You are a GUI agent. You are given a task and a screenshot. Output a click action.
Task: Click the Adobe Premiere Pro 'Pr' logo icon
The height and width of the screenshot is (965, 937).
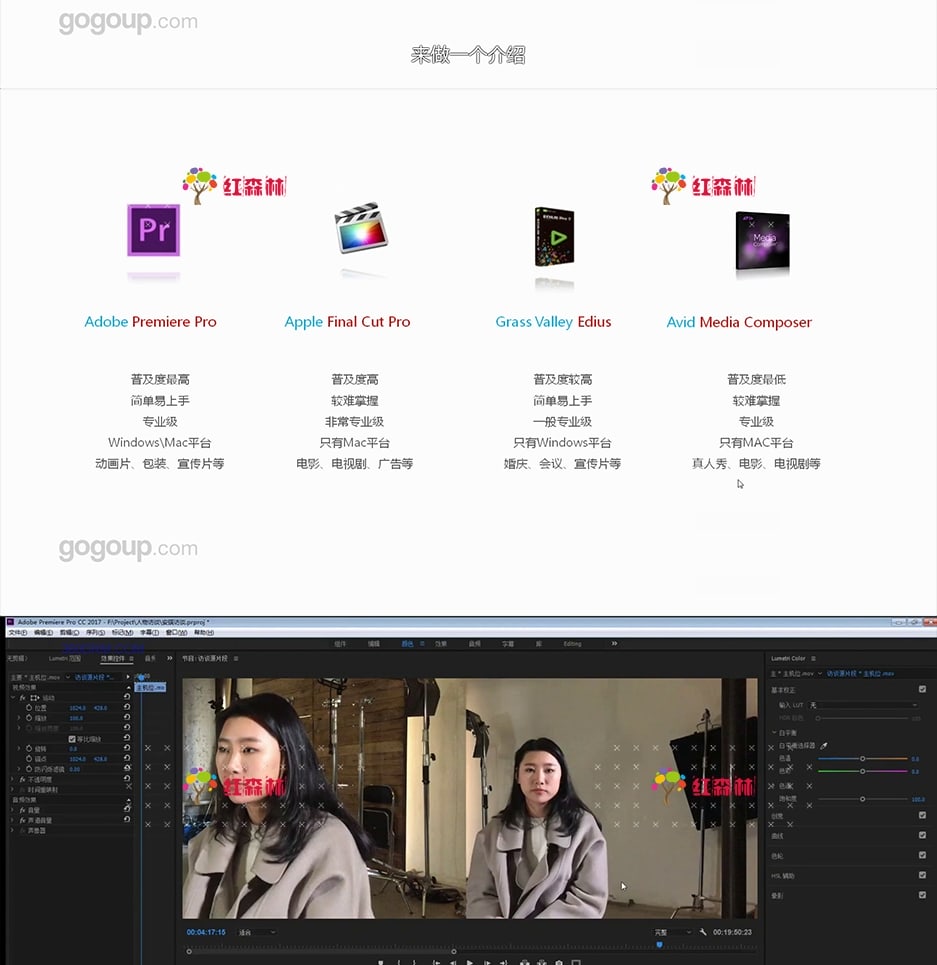[153, 230]
